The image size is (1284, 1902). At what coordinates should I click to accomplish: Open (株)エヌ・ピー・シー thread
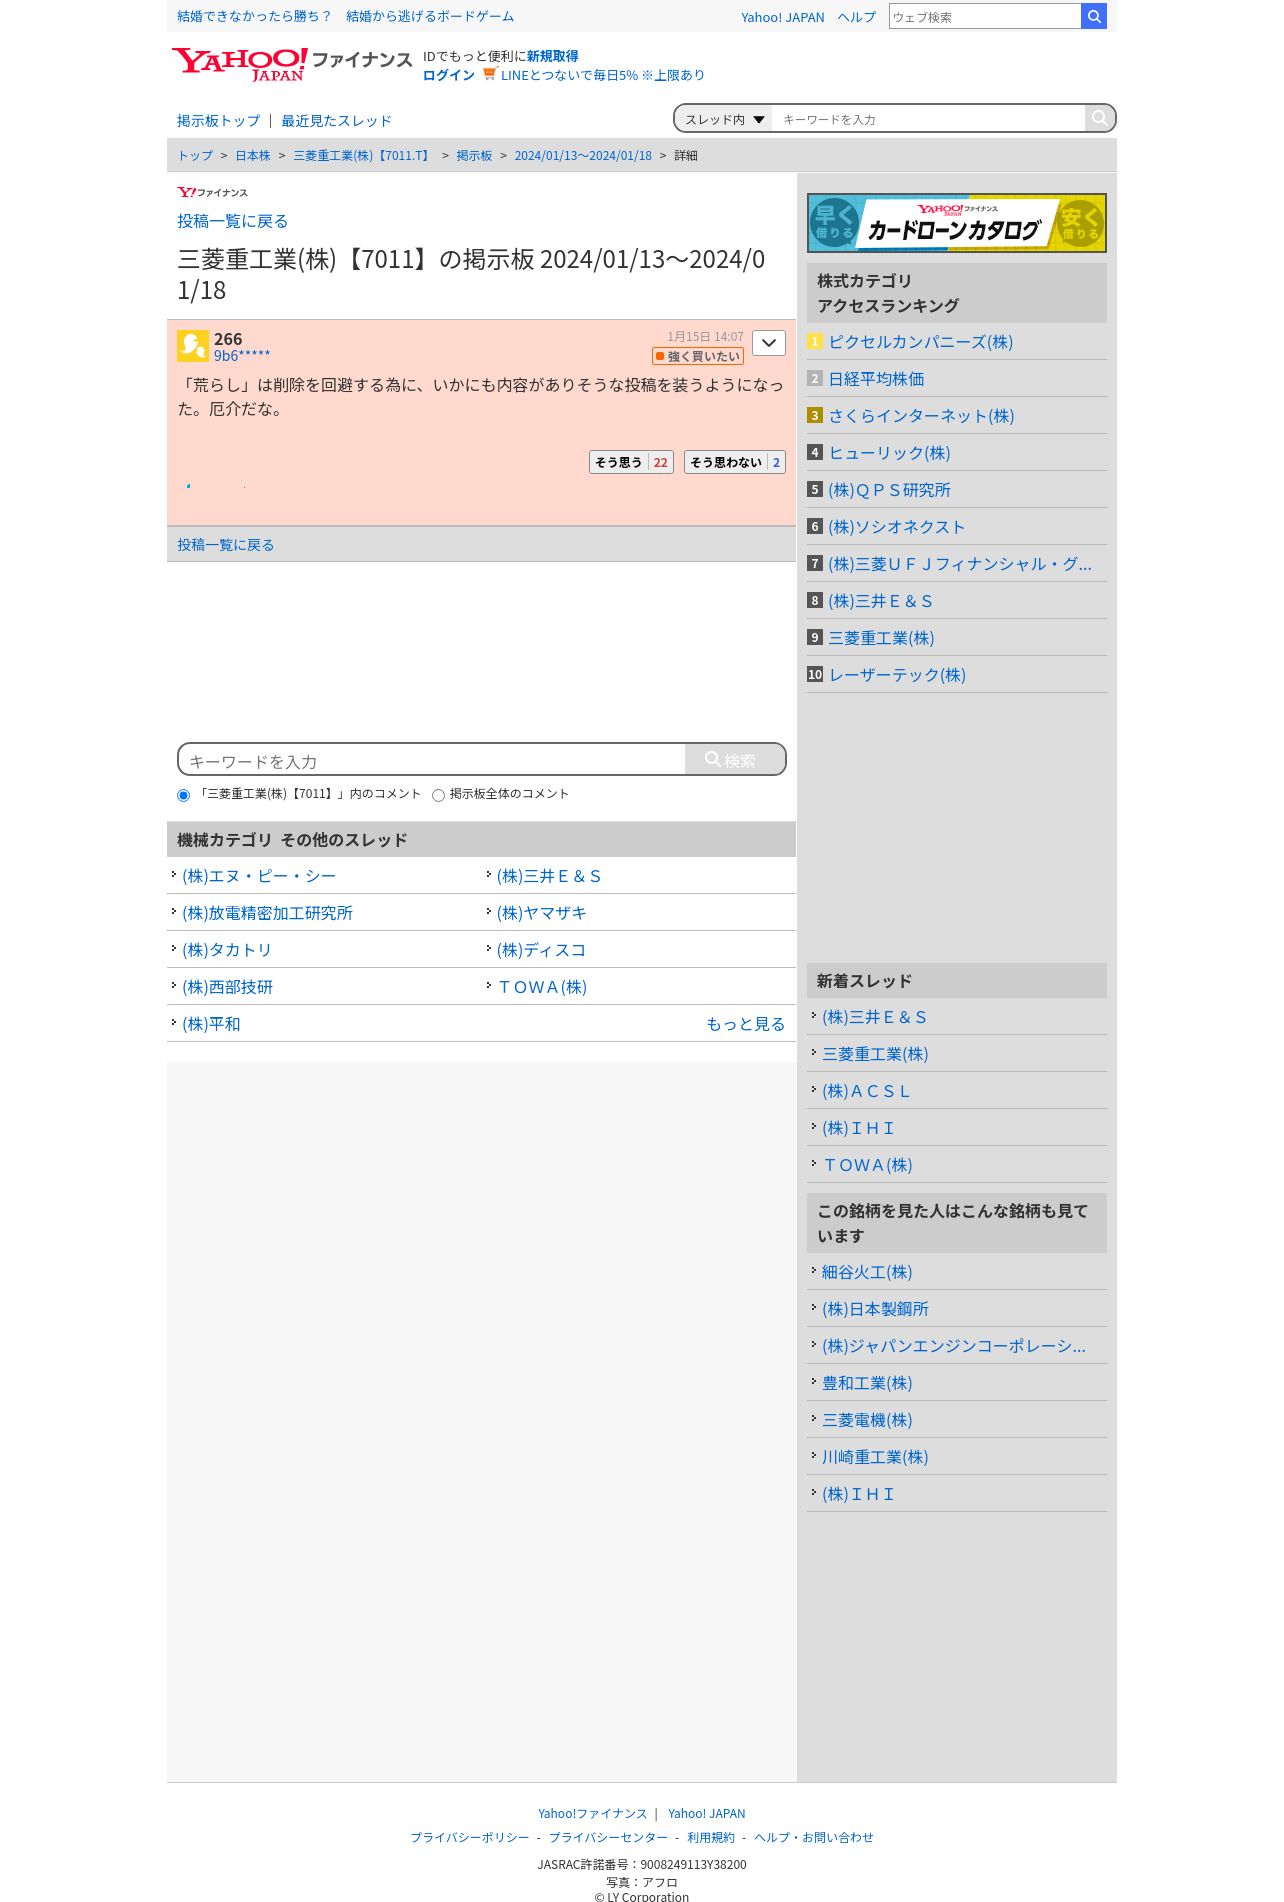[x=259, y=876]
